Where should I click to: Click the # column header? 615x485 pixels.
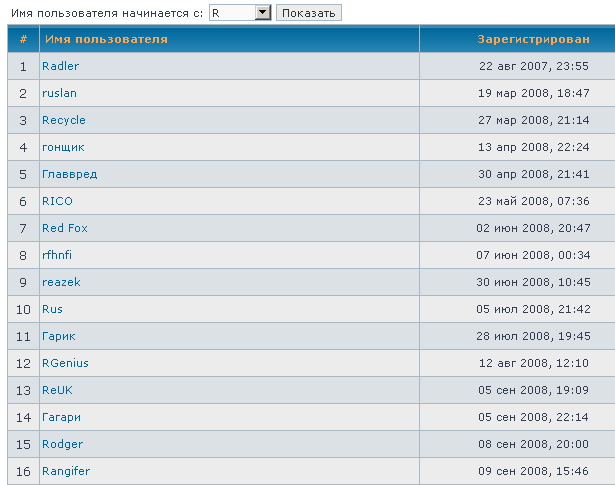pos(23,39)
